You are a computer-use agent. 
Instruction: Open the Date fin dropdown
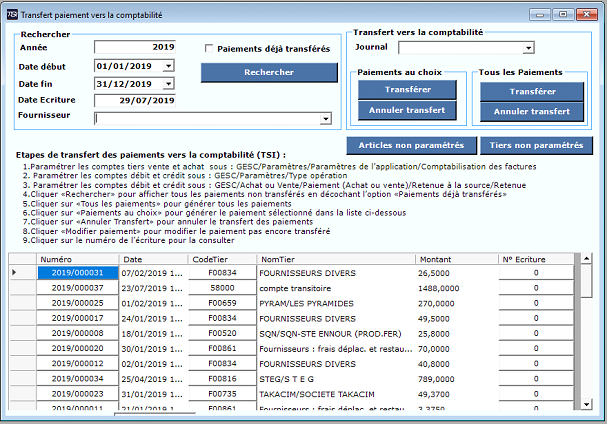(x=168, y=83)
